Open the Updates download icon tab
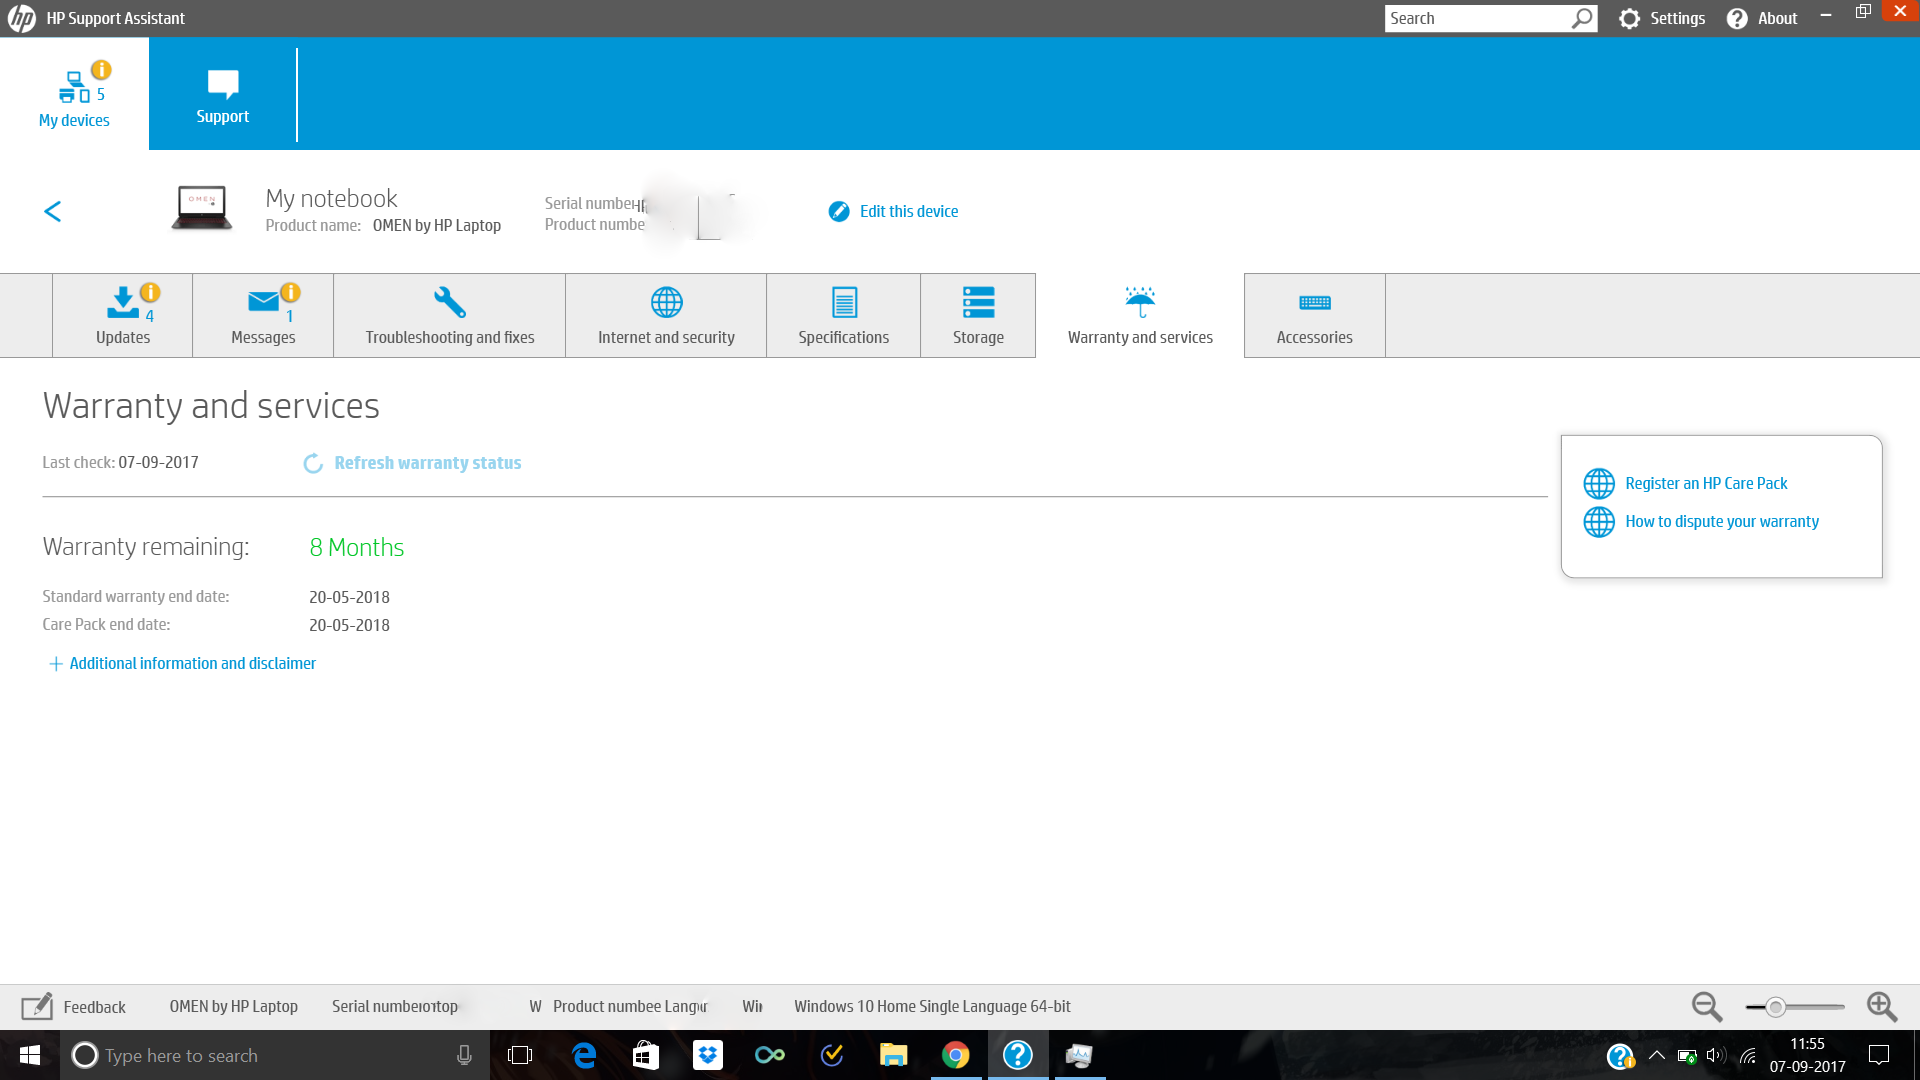 click(x=122, y=303)
